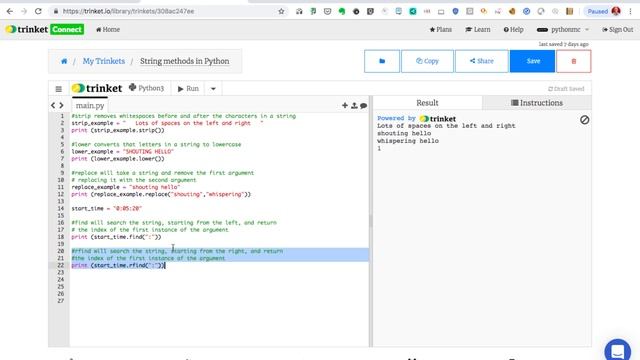This screenshot has width=640, height=360.
Task: Open the Learn menu item
Action: 478,29
